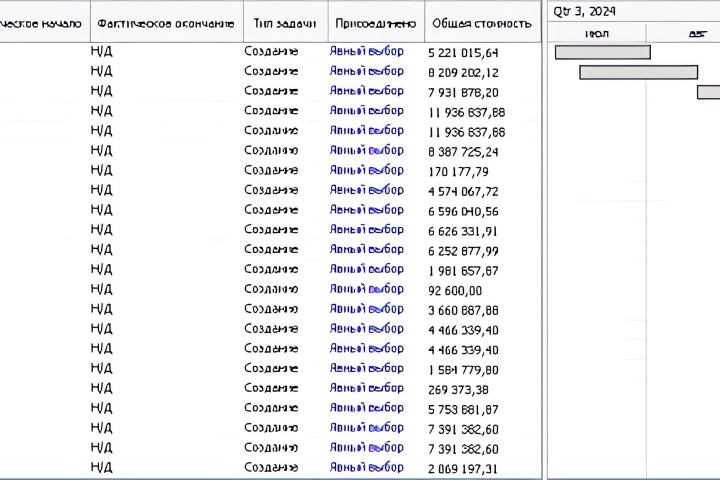Click Н/Д cell in row 8 209 202,12
This screenshot has height=480, width=720.
(x=101, y=71)
